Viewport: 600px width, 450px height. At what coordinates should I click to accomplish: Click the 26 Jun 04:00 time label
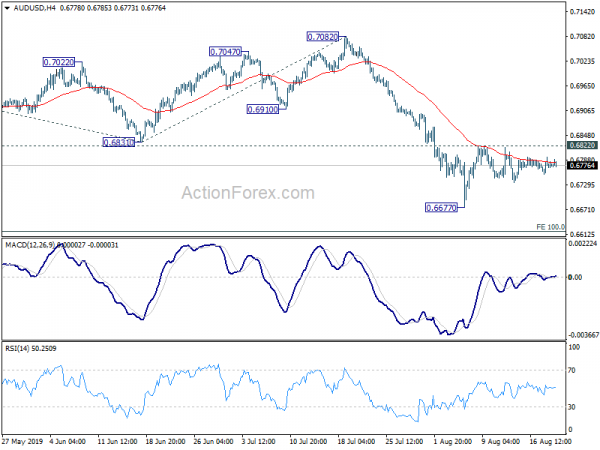pos(213,441)
